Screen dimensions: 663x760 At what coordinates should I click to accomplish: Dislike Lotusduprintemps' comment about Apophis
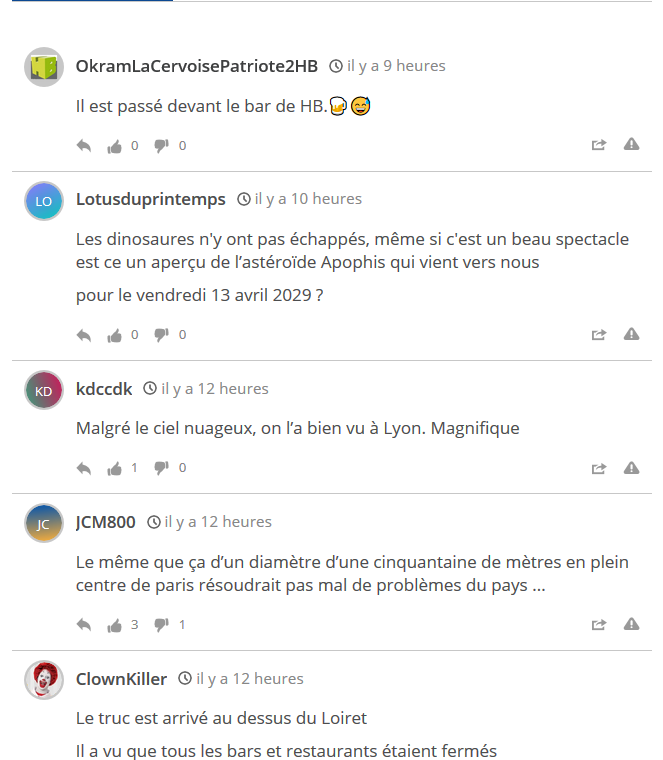[x=161, y=335]
